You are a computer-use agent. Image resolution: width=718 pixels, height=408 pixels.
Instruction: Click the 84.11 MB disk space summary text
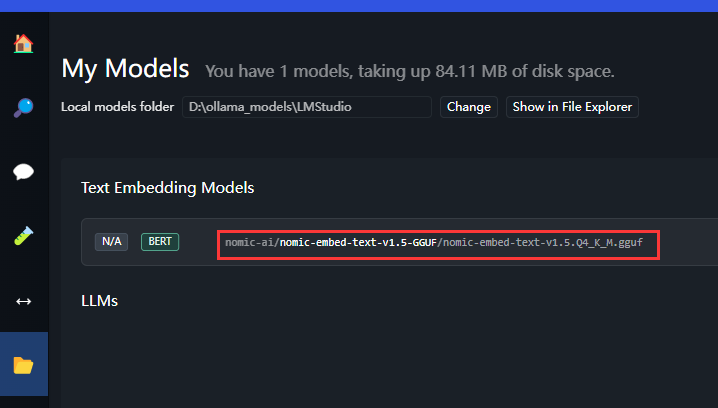pyautogui.click(x=410, y=71)
